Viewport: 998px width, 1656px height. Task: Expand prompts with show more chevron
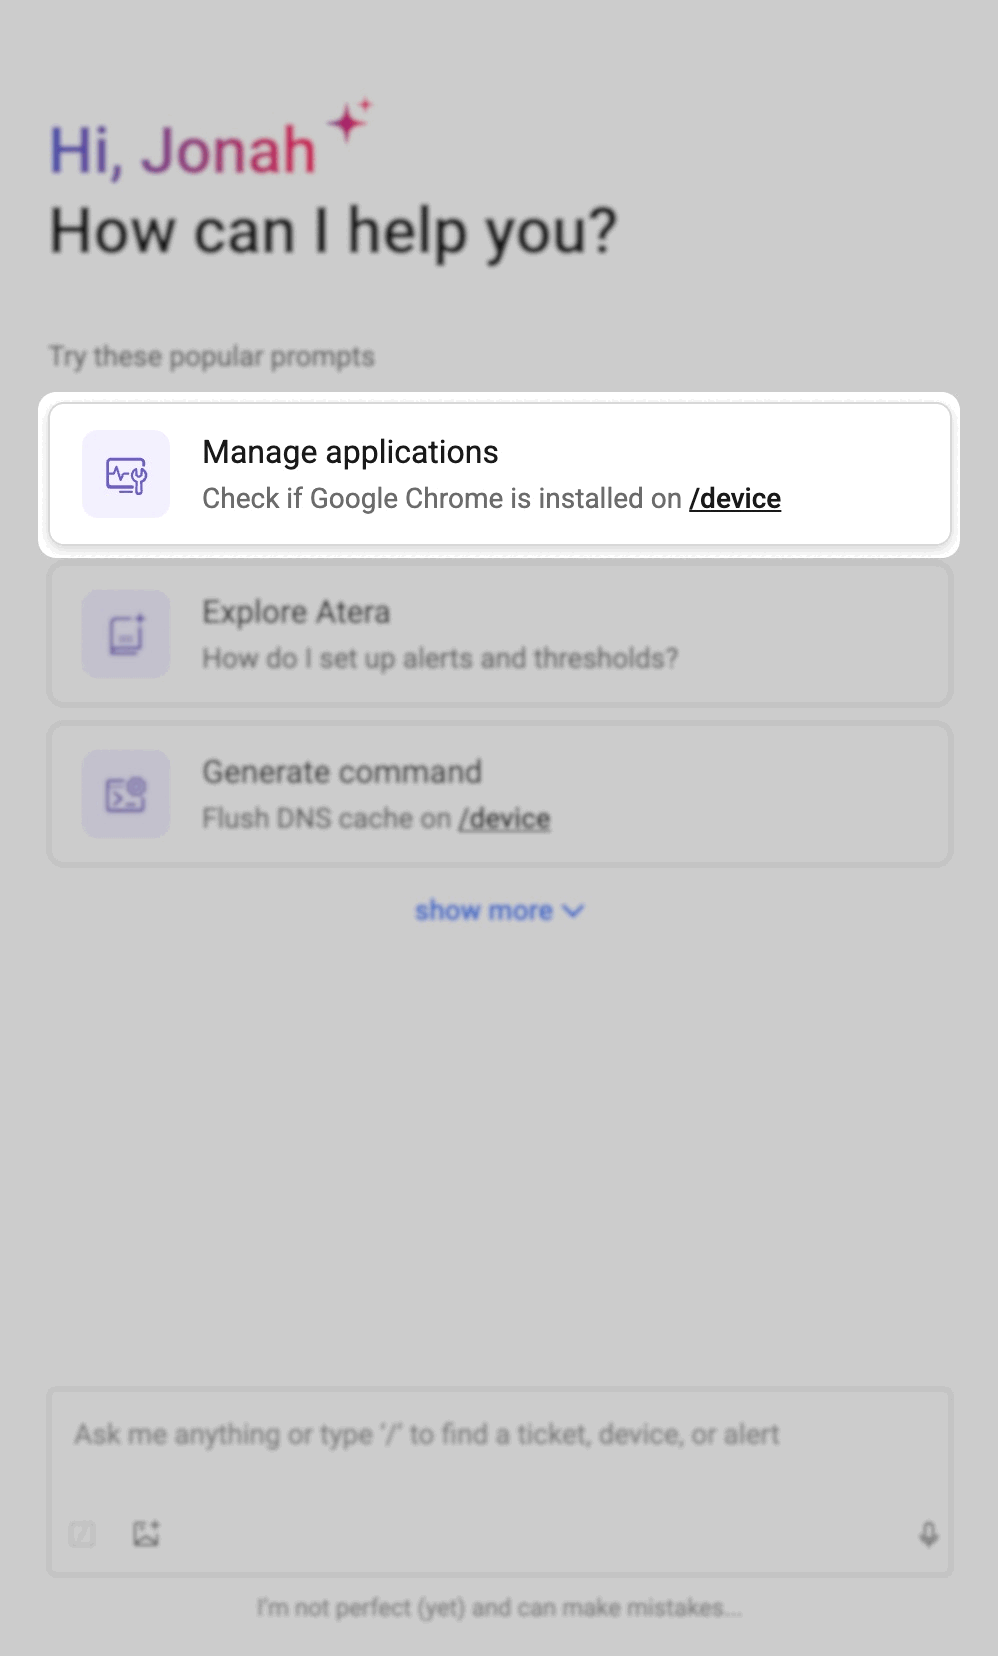pyautogui.click(x=573, y=911)
